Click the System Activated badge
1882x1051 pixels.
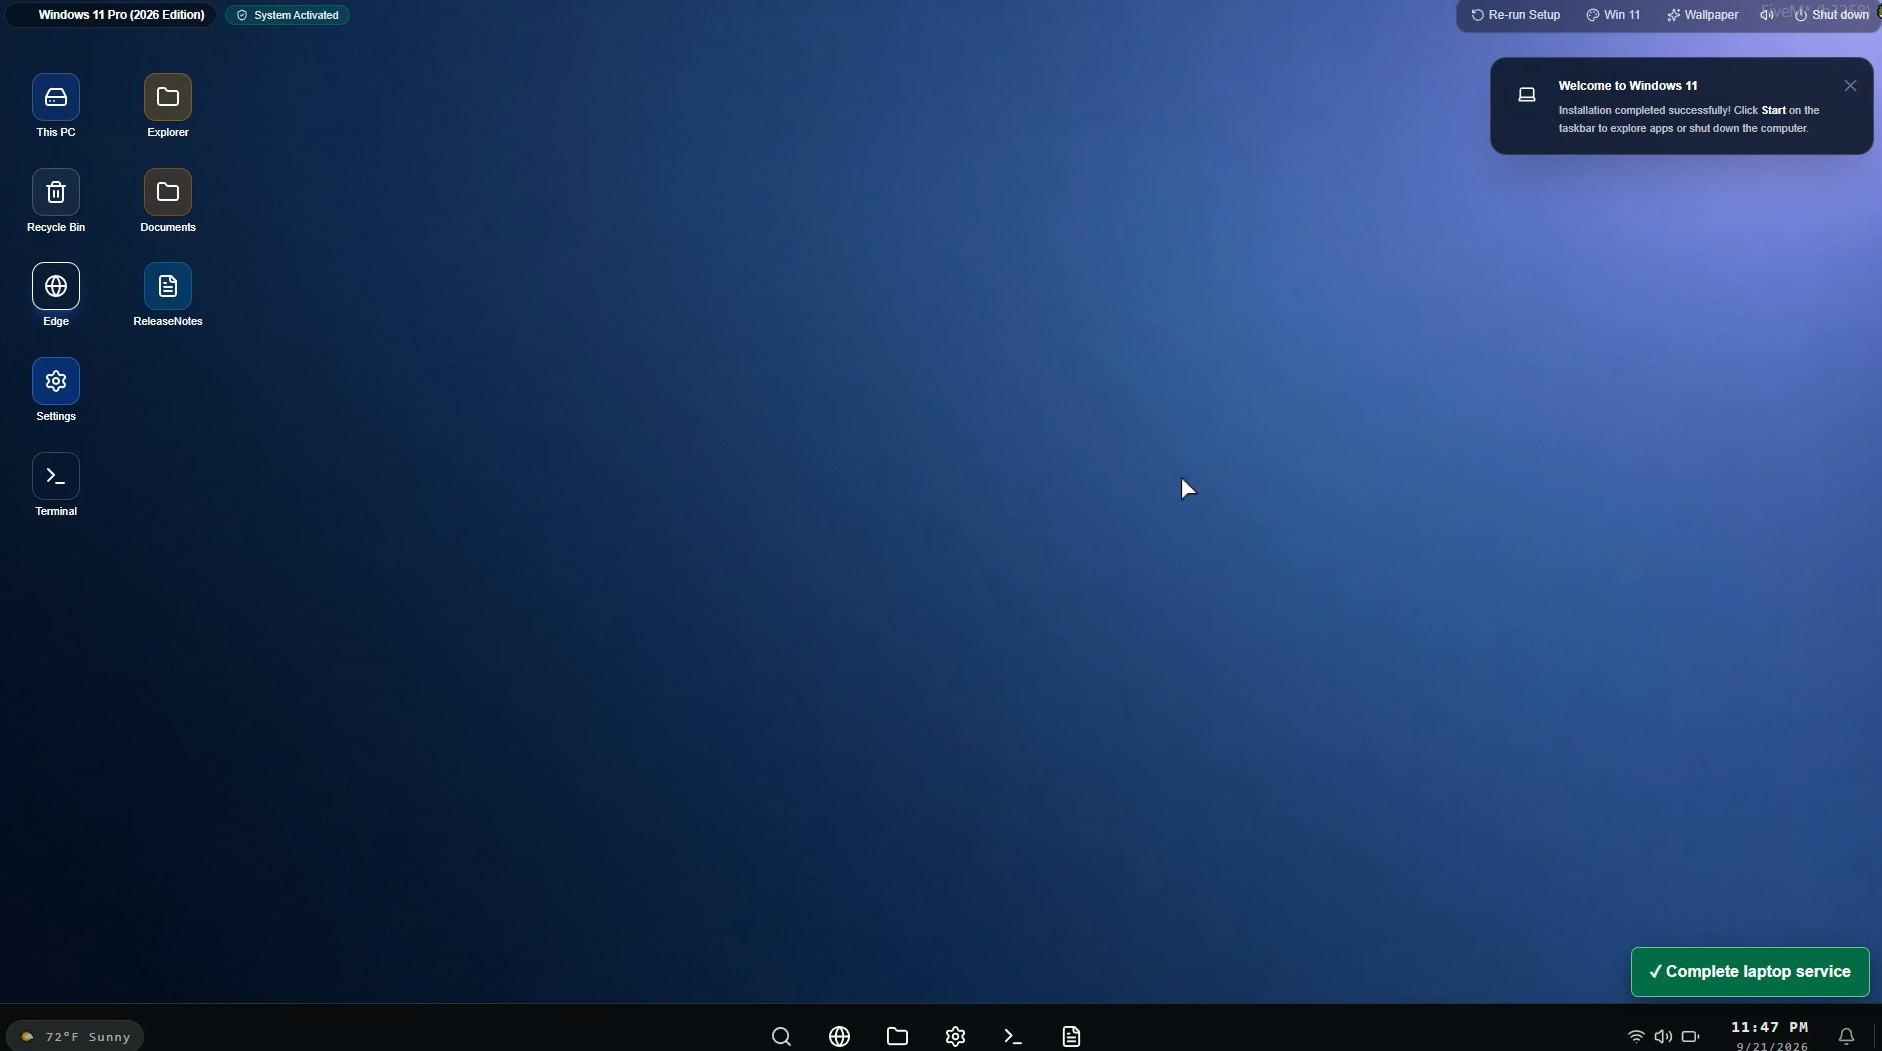[x=287, y=15]
